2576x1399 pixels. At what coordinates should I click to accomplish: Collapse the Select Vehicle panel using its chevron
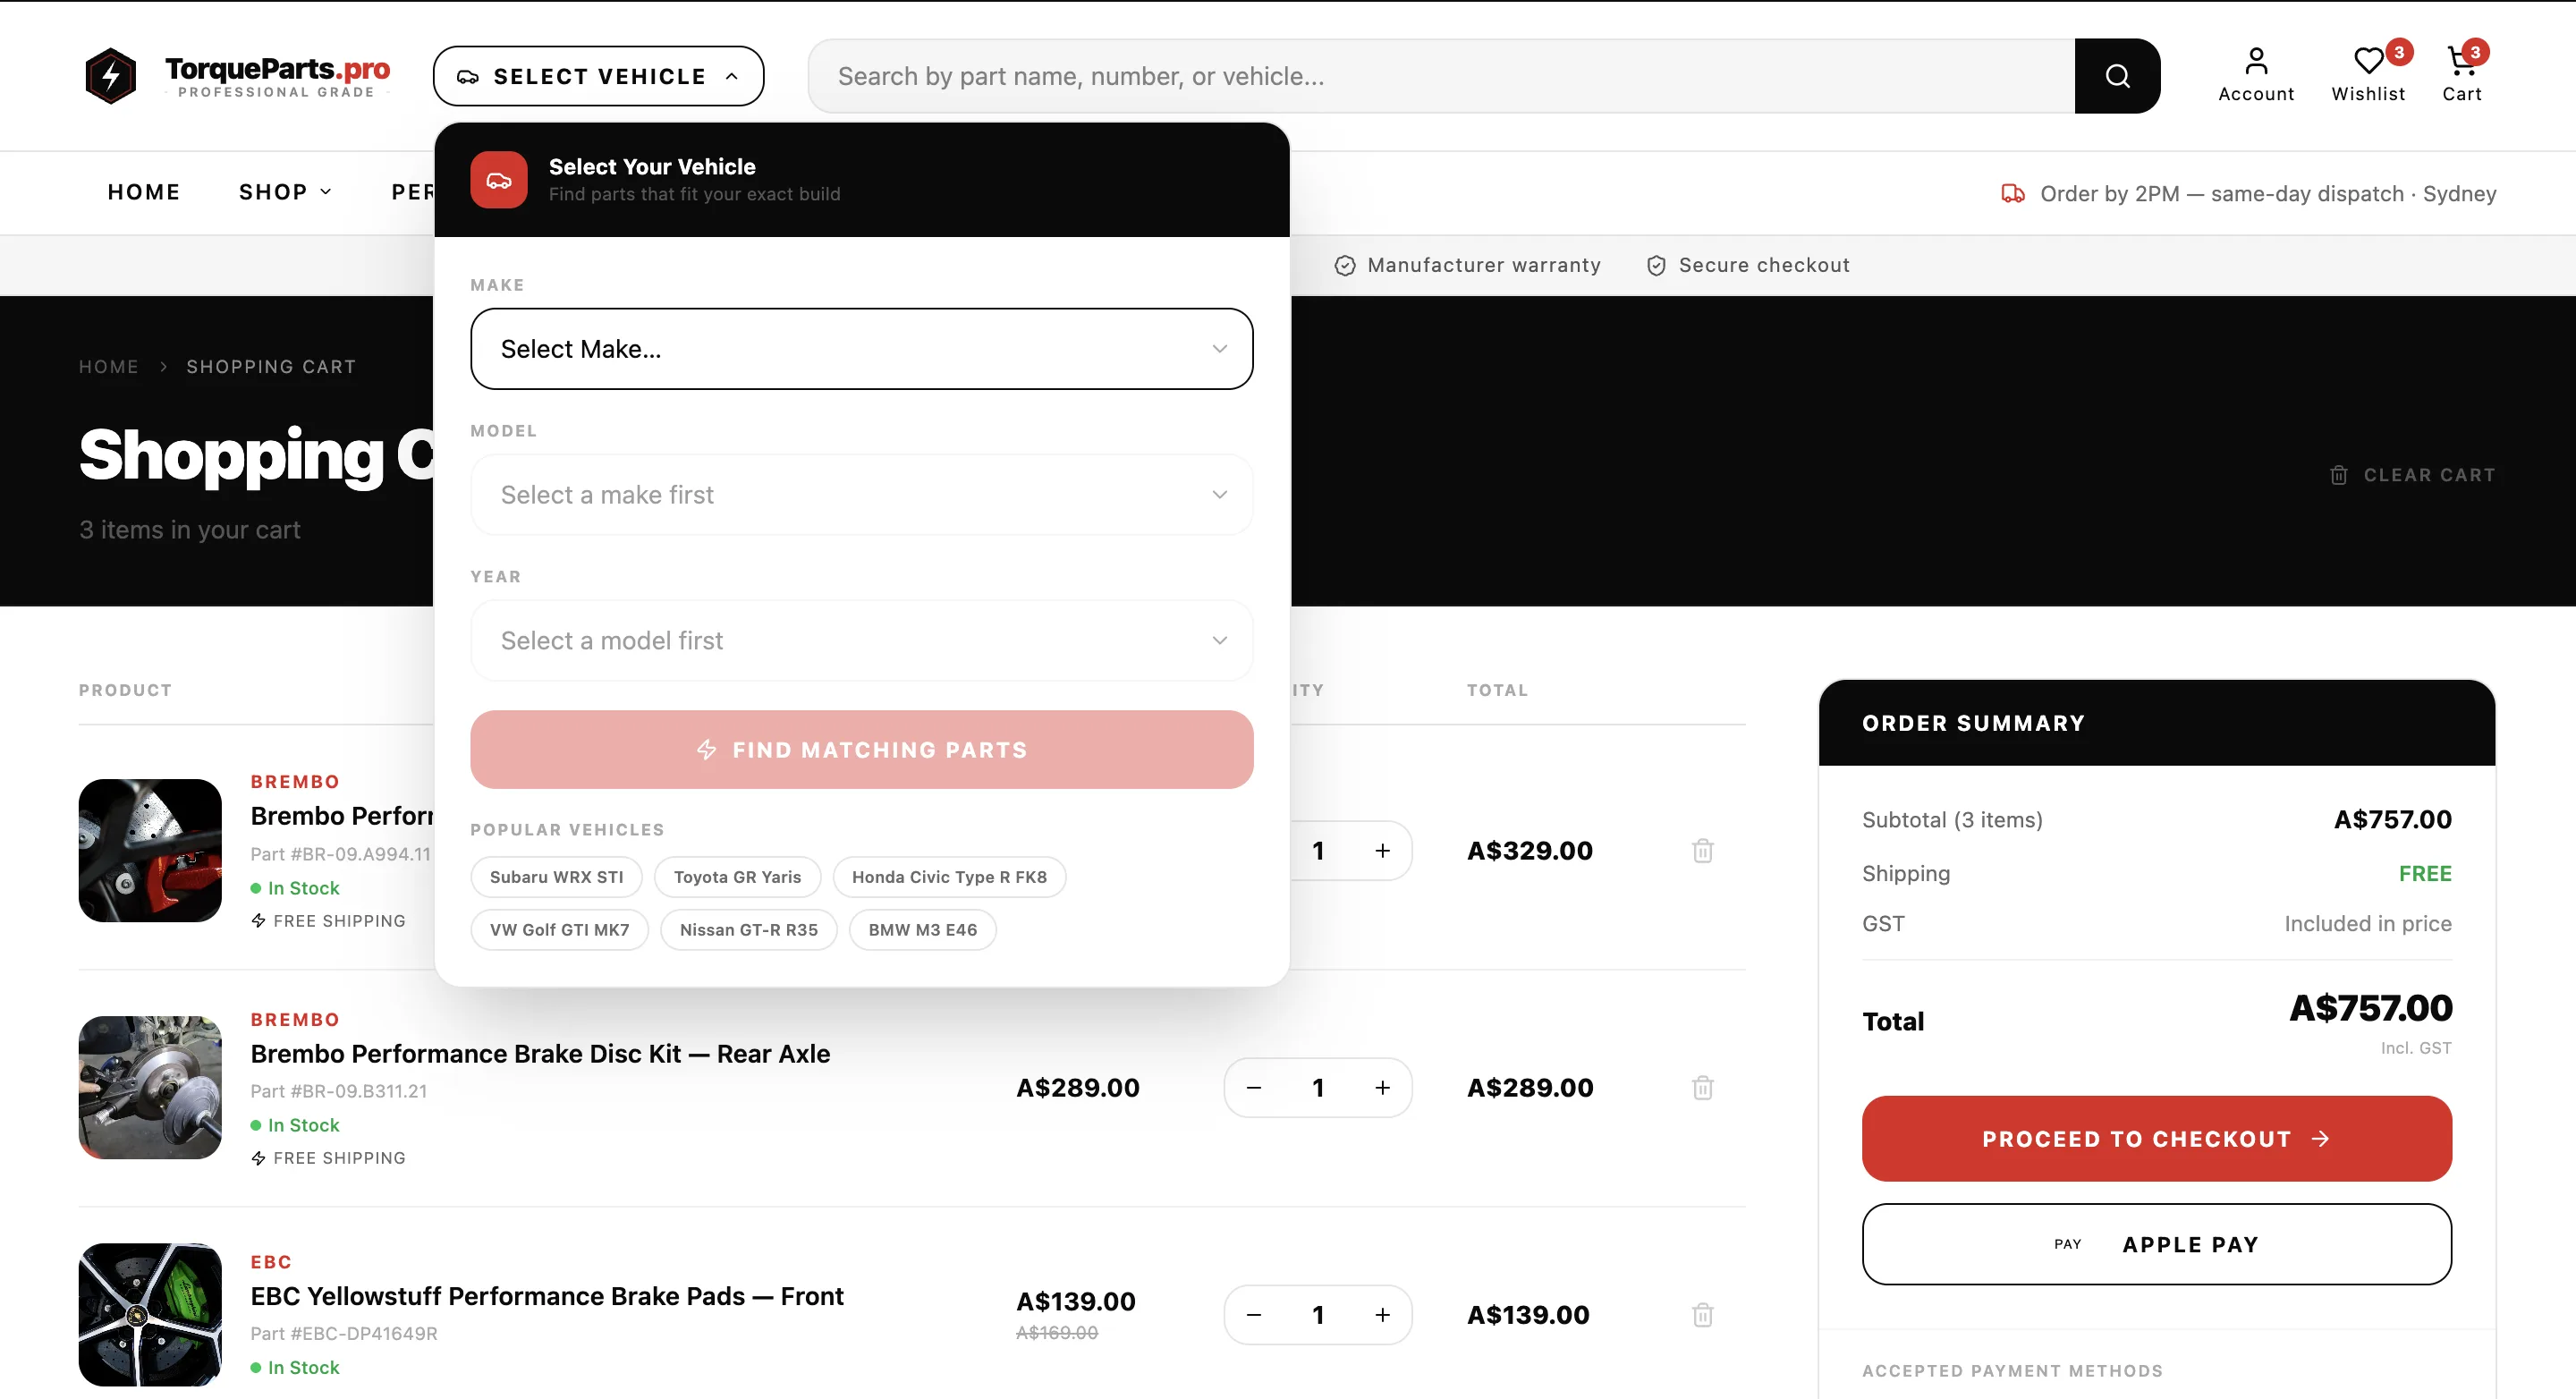click(x=731, y=75)
